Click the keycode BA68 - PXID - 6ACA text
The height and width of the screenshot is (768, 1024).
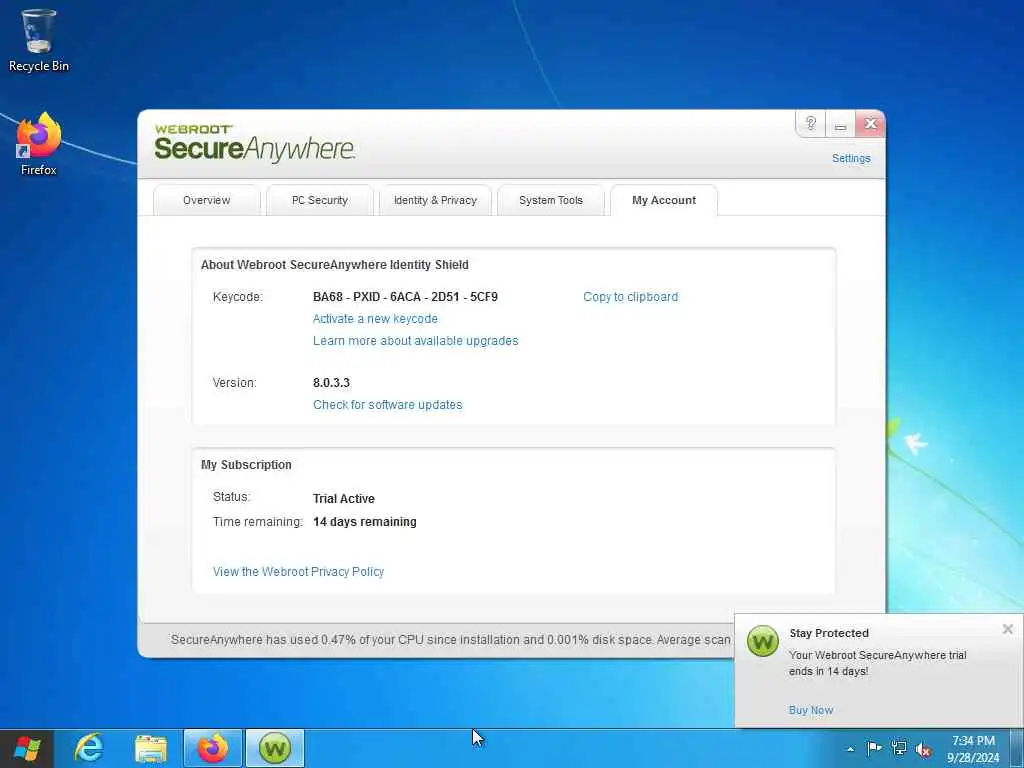coord(405,297)
